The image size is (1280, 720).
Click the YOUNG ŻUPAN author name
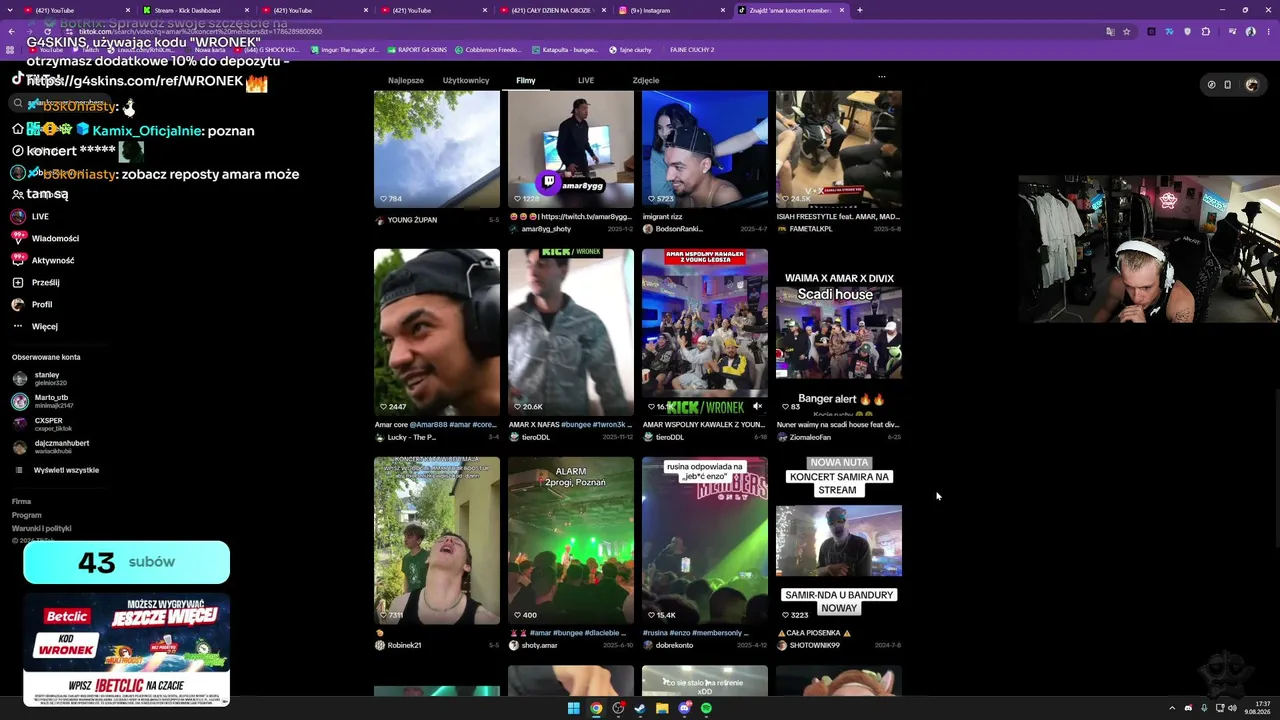click(x=412, y=220)
